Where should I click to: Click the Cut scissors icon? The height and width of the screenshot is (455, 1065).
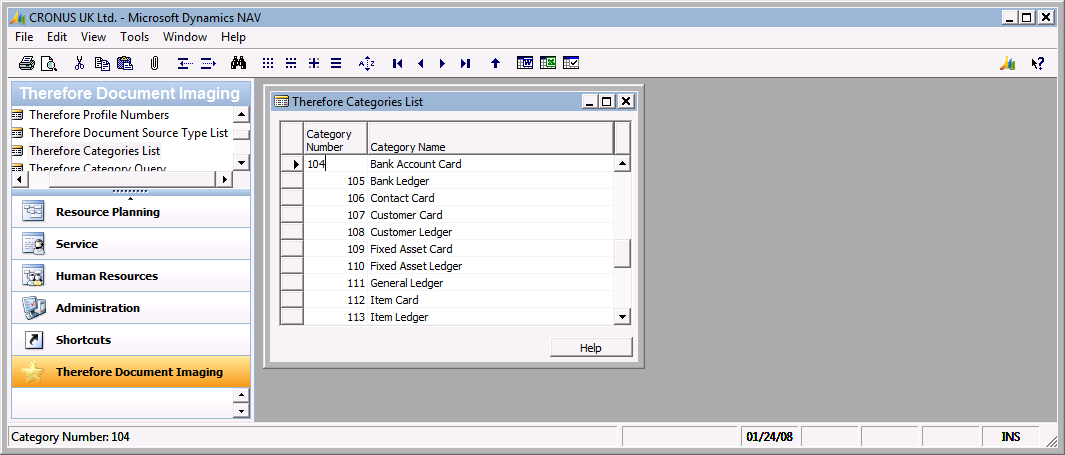click(79, 63)
